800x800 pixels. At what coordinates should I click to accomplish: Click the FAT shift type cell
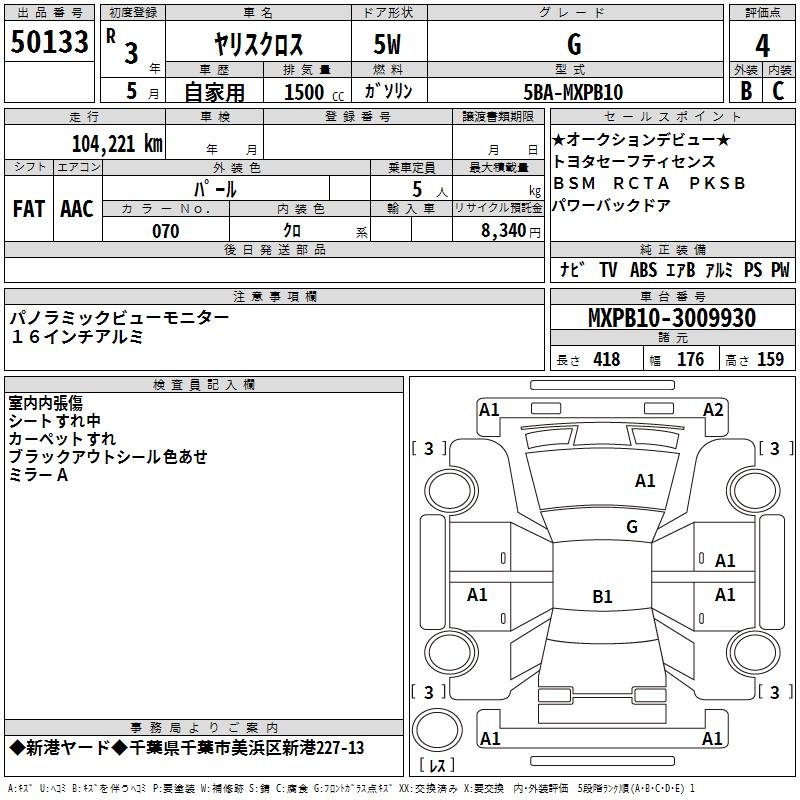point(29,208)
